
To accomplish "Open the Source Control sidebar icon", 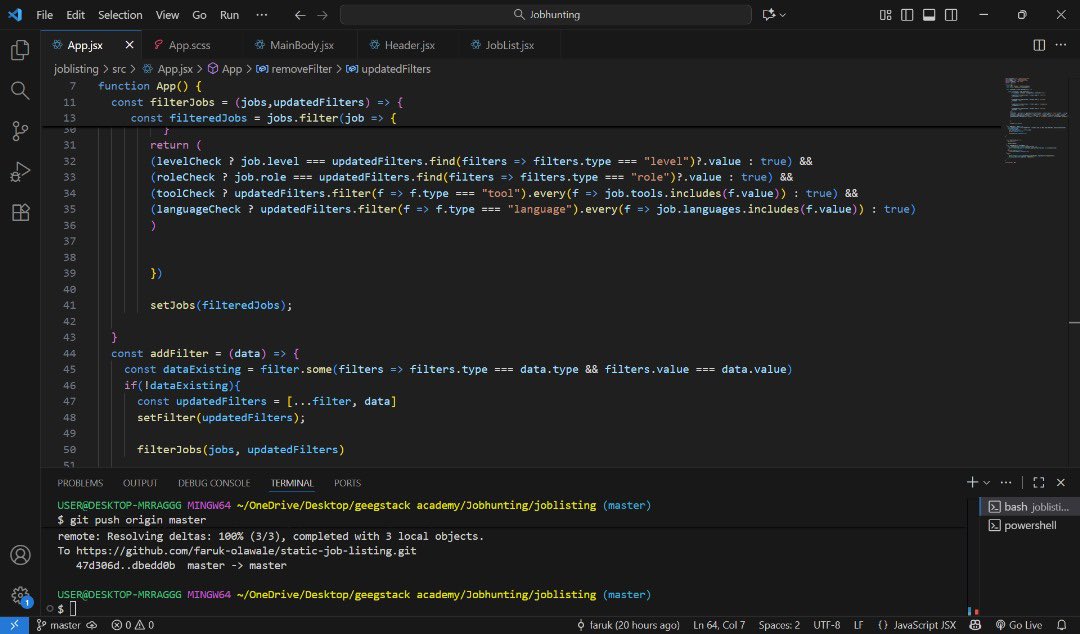I will click(20, 131).
